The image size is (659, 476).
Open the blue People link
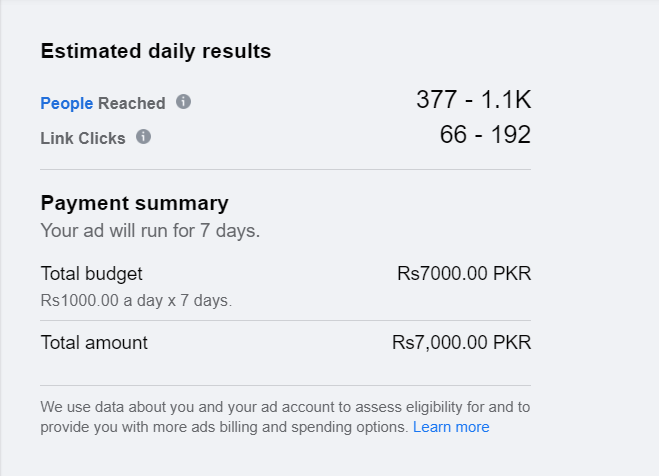click(66, 103)
